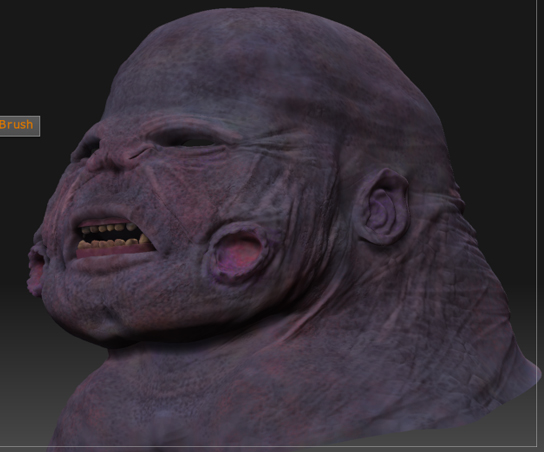
Task: Click the creature's shoulder area
Action: [243, 399]
